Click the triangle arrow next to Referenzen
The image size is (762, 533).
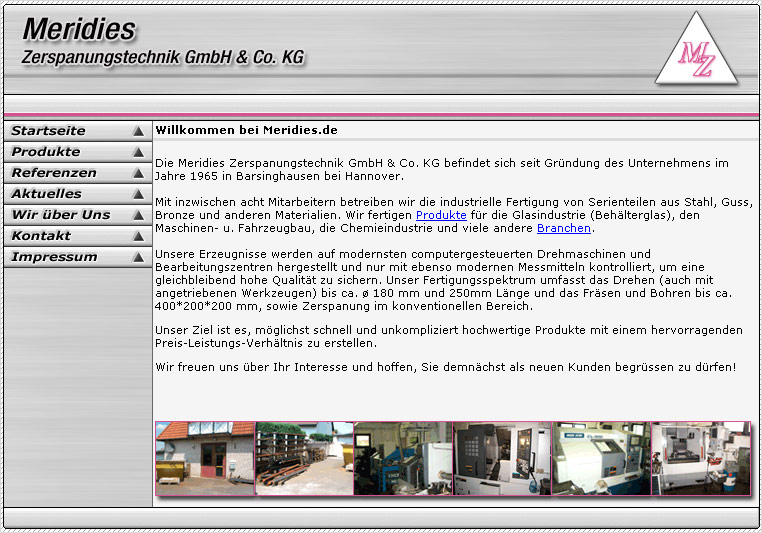coord(139,173)
